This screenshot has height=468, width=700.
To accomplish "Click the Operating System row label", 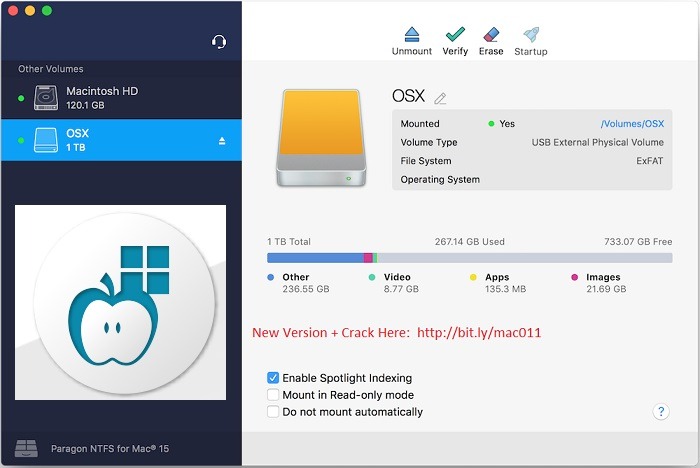I will (440, 180).
